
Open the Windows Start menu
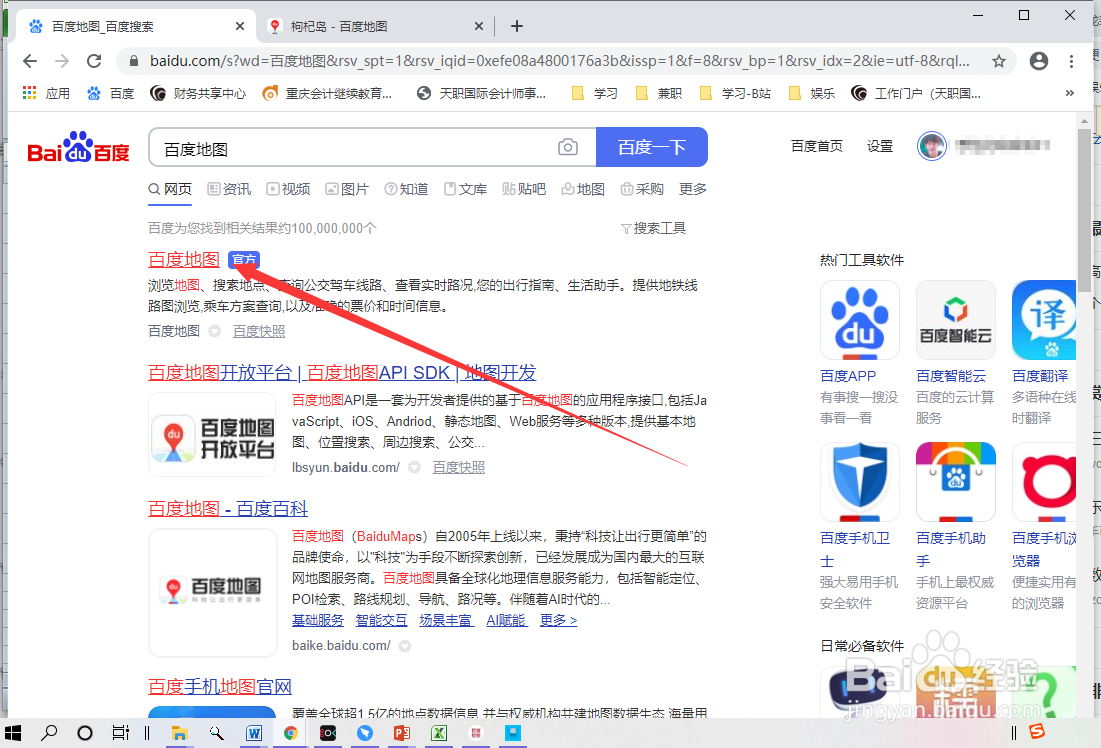13,733
